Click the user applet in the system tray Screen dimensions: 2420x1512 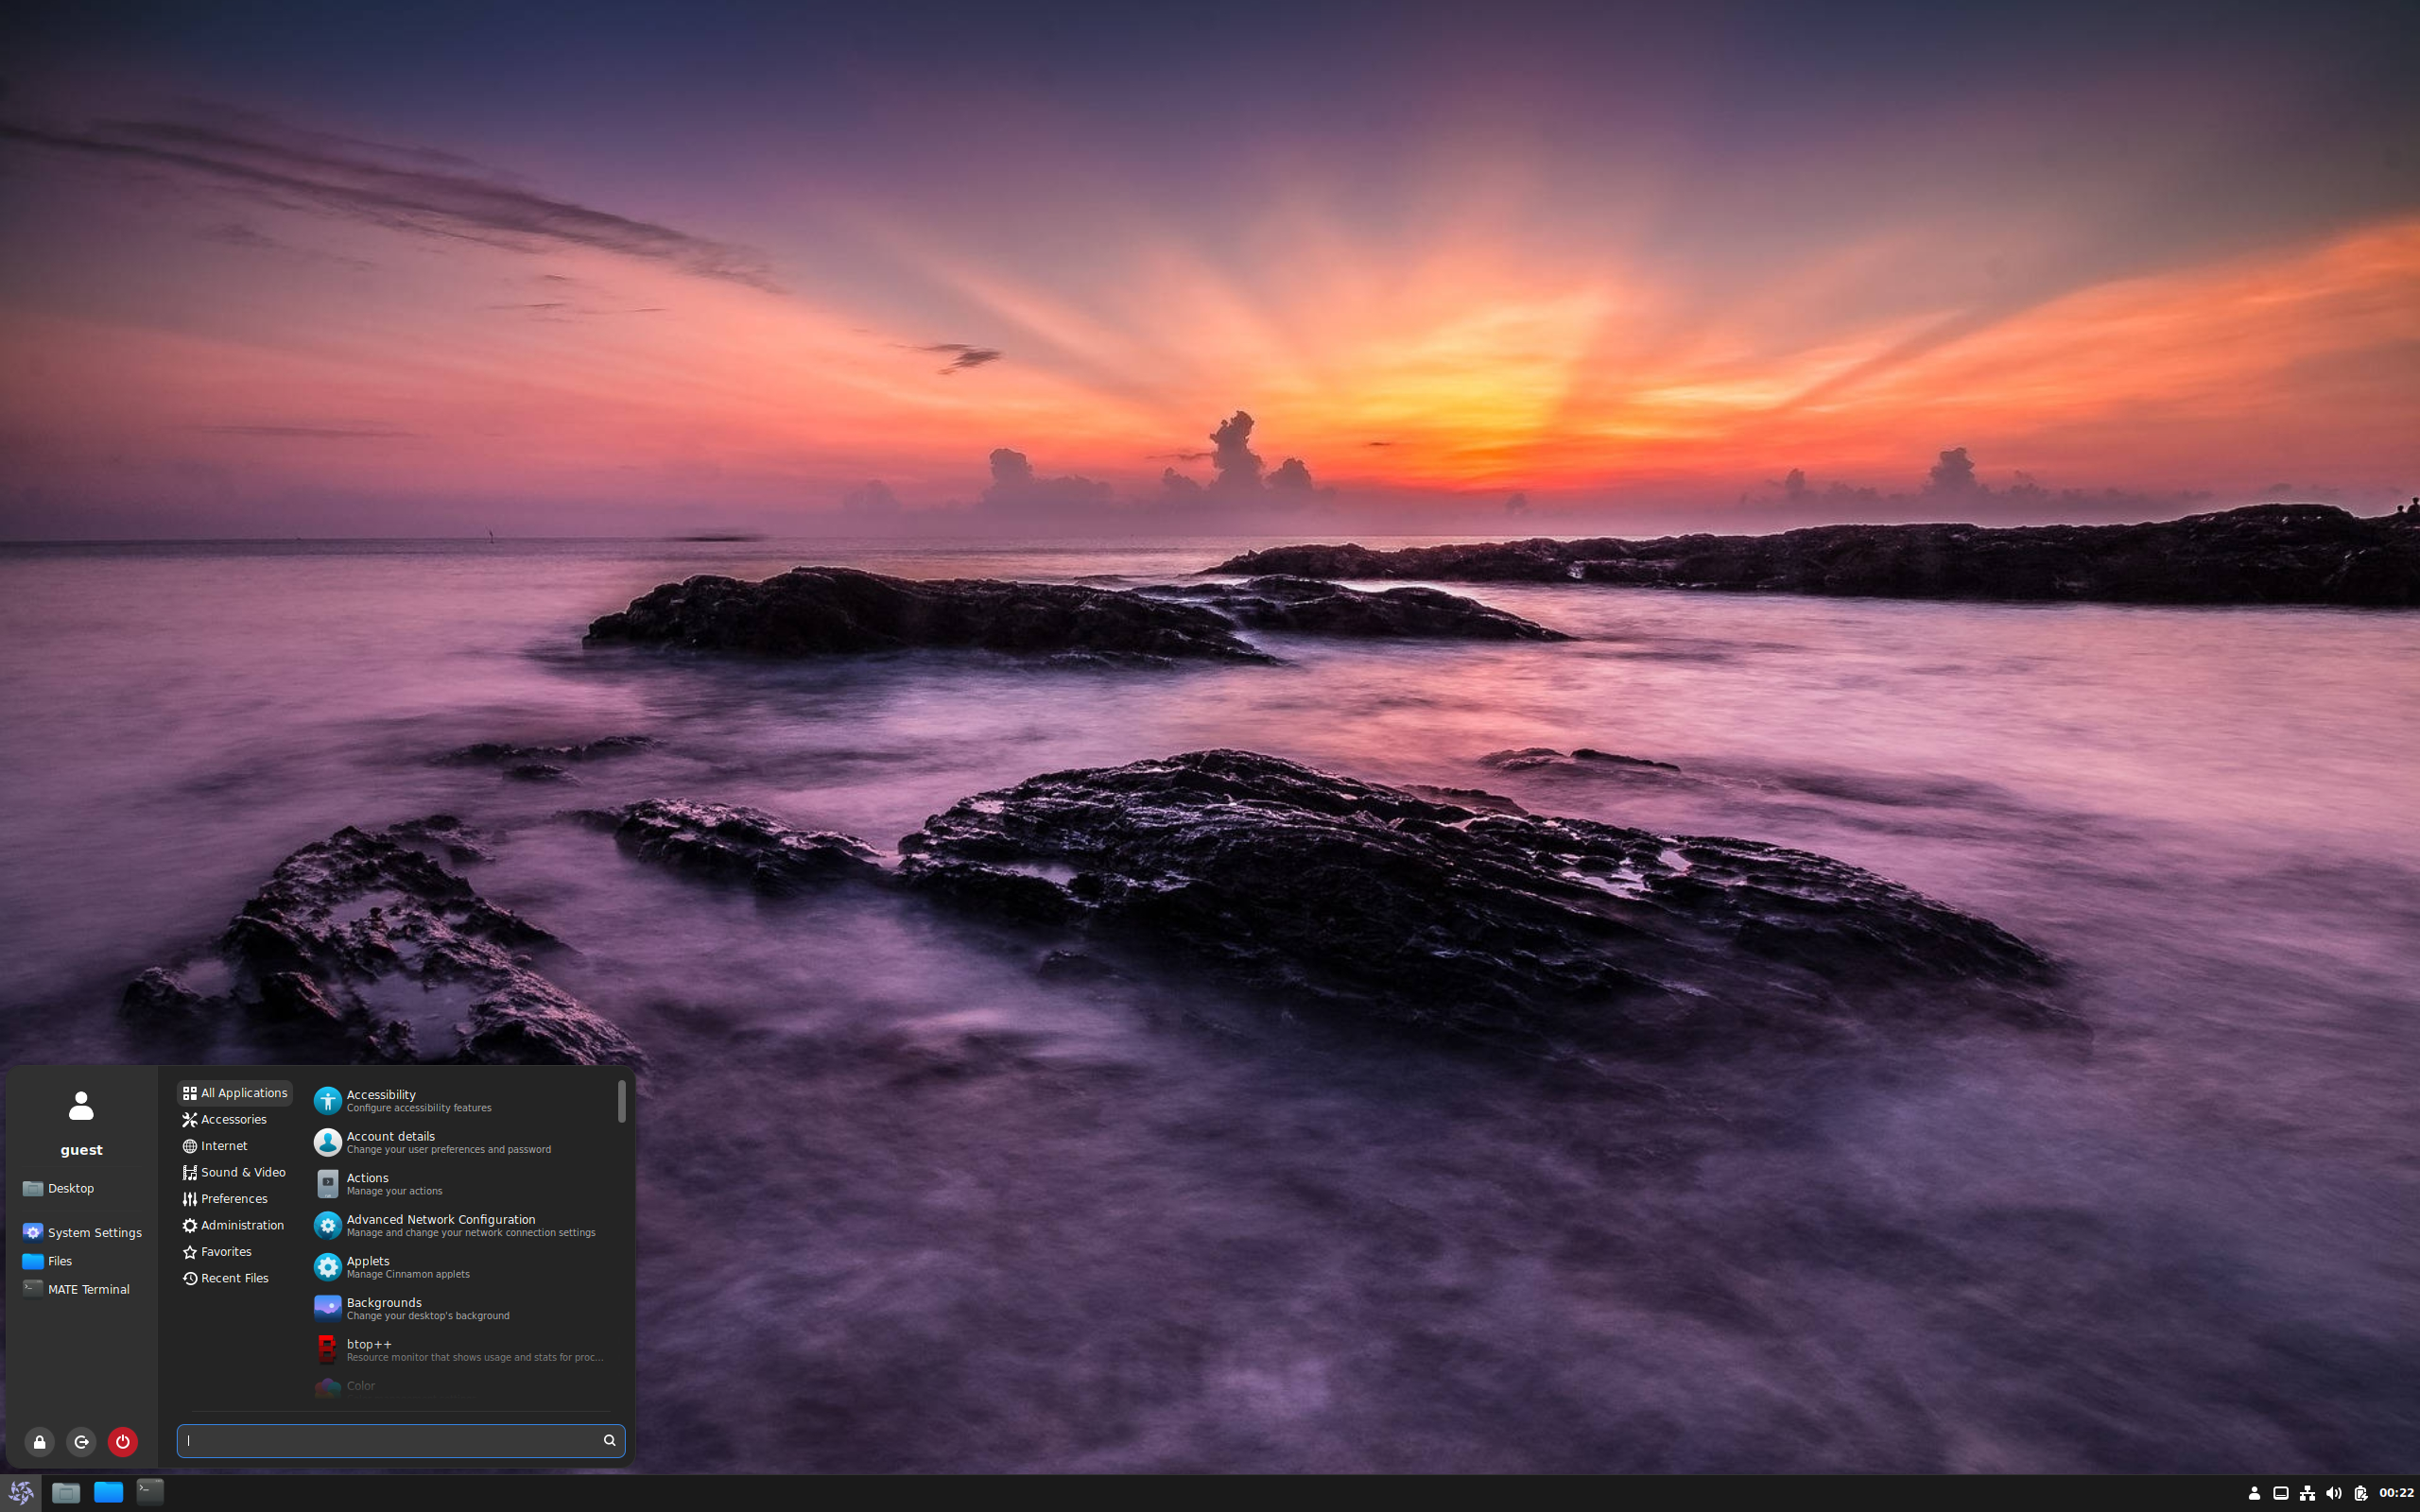click(x=2254, y=1493)
